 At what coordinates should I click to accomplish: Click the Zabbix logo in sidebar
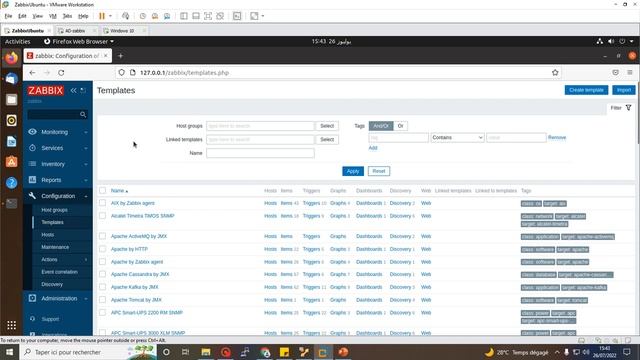point(46,90)
